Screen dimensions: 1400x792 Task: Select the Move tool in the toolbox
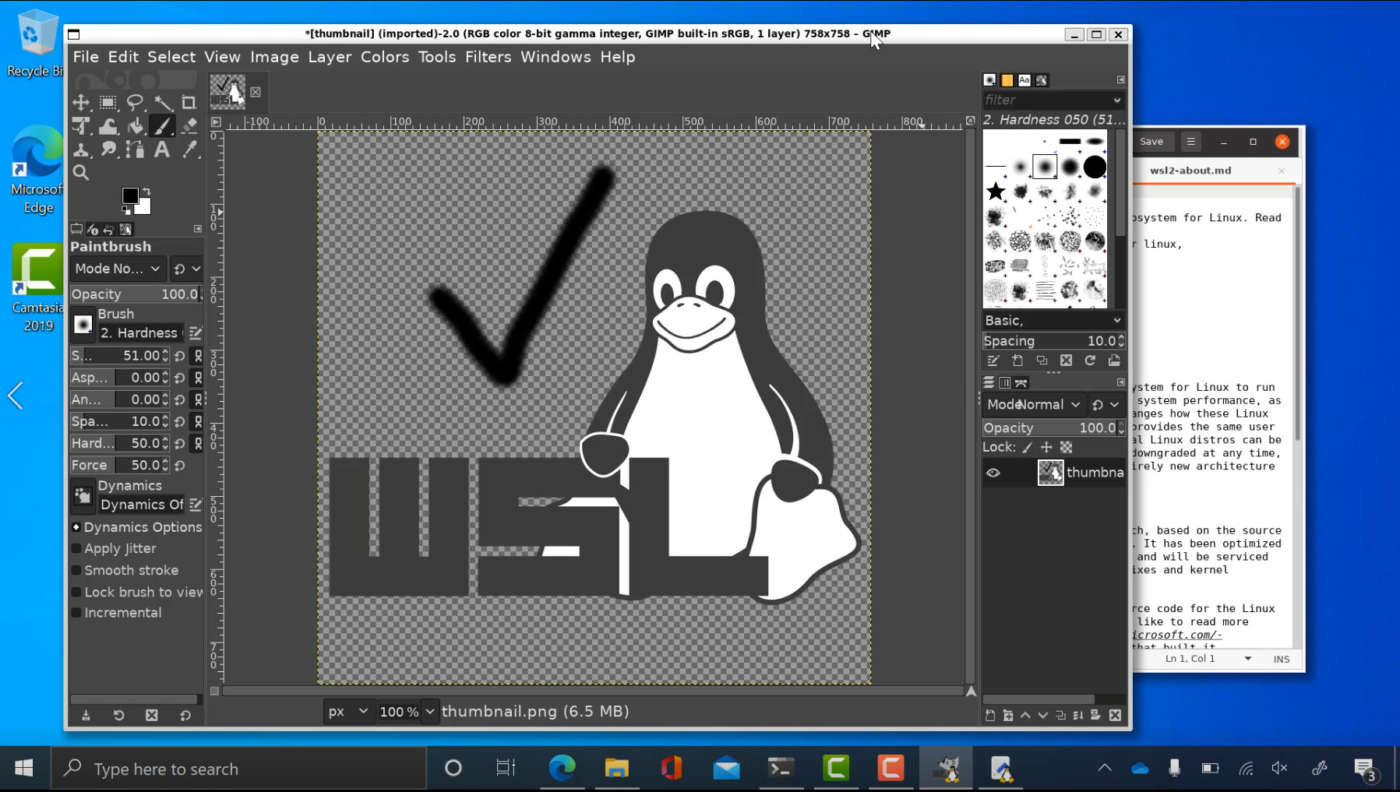click(81, 102)
